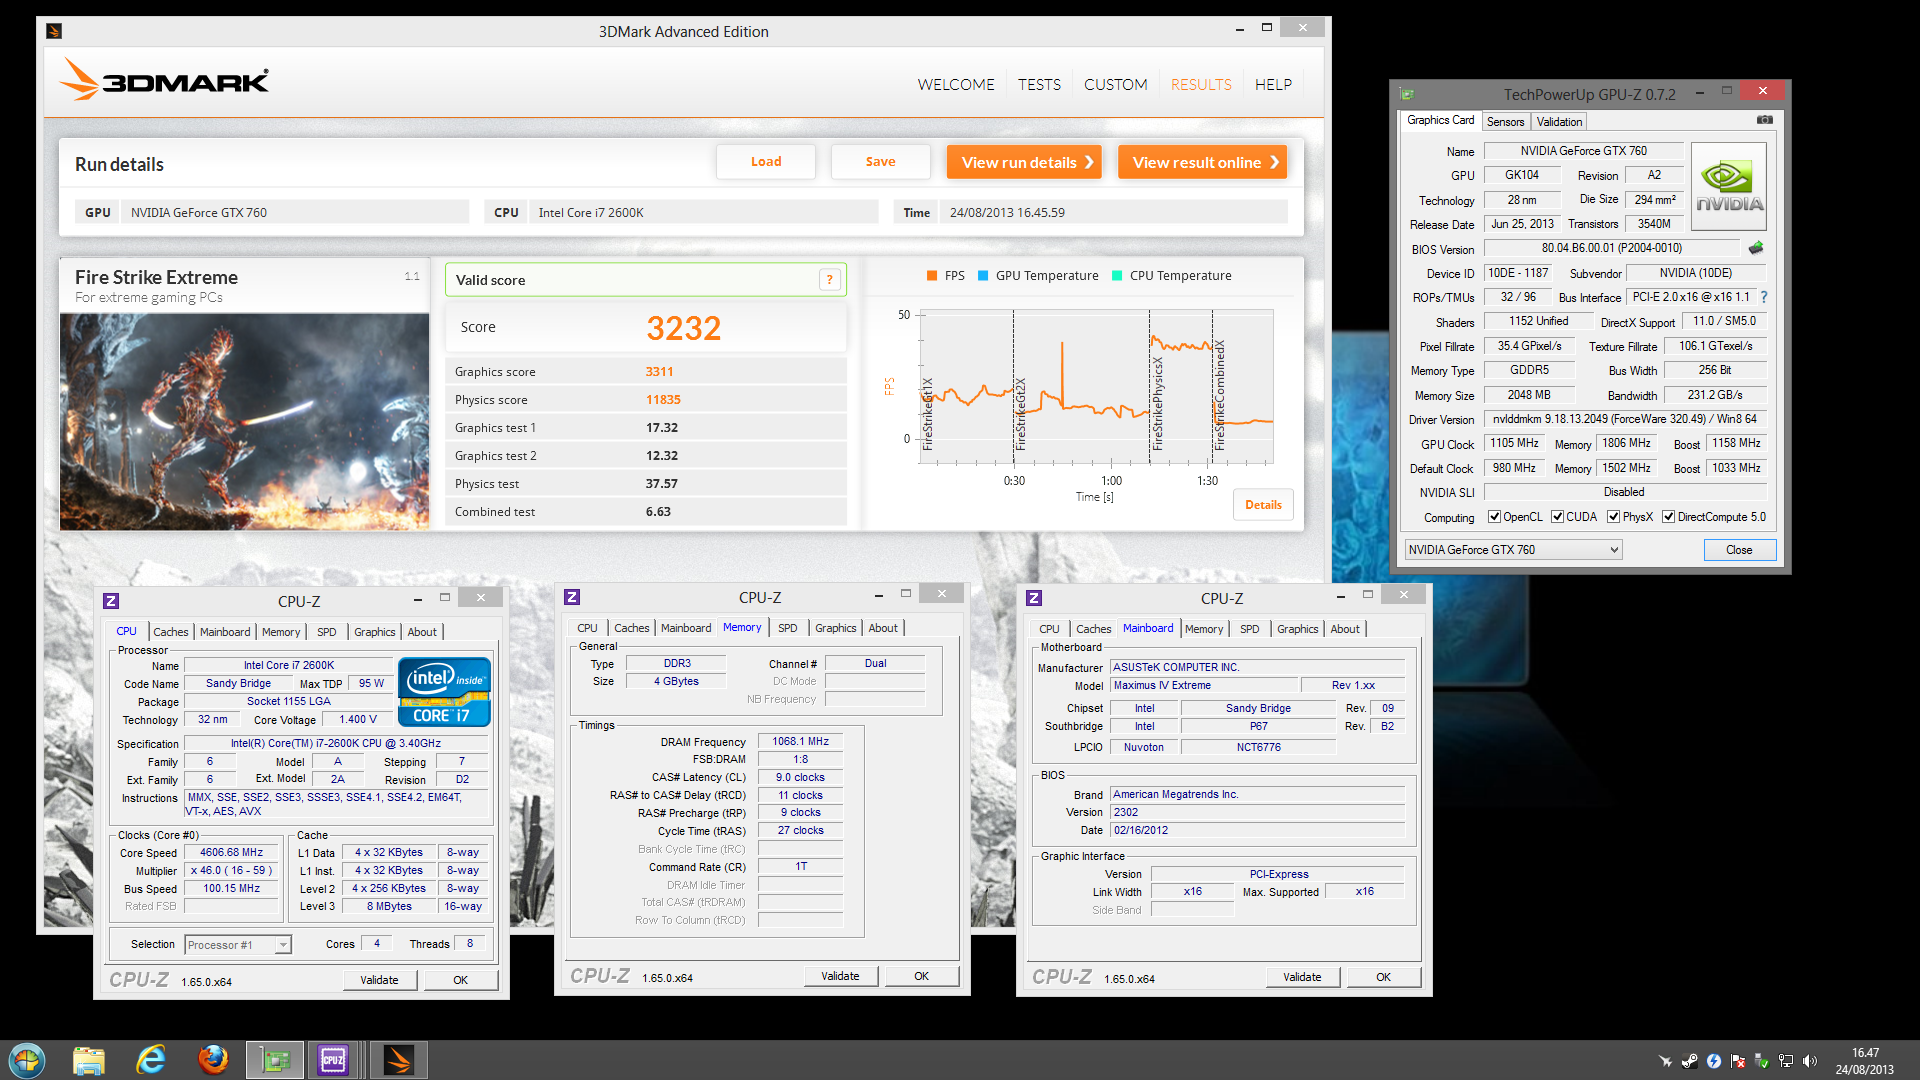This screenshot has width=1920, height=1080.
Task: Click the Z icon of the CPU-Z Memory window
Action: [572, 597]
